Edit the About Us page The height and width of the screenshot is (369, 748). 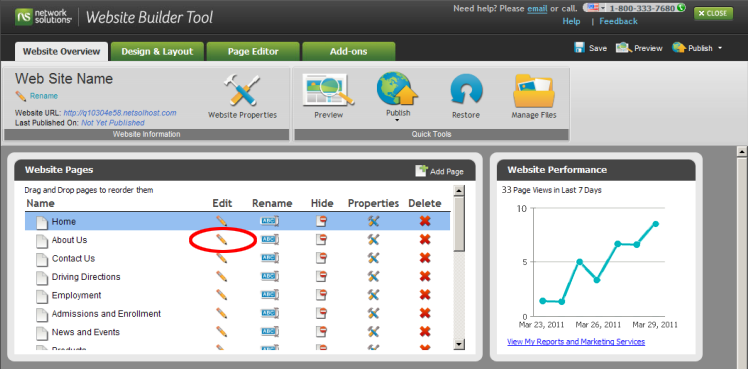pos(221,239)
